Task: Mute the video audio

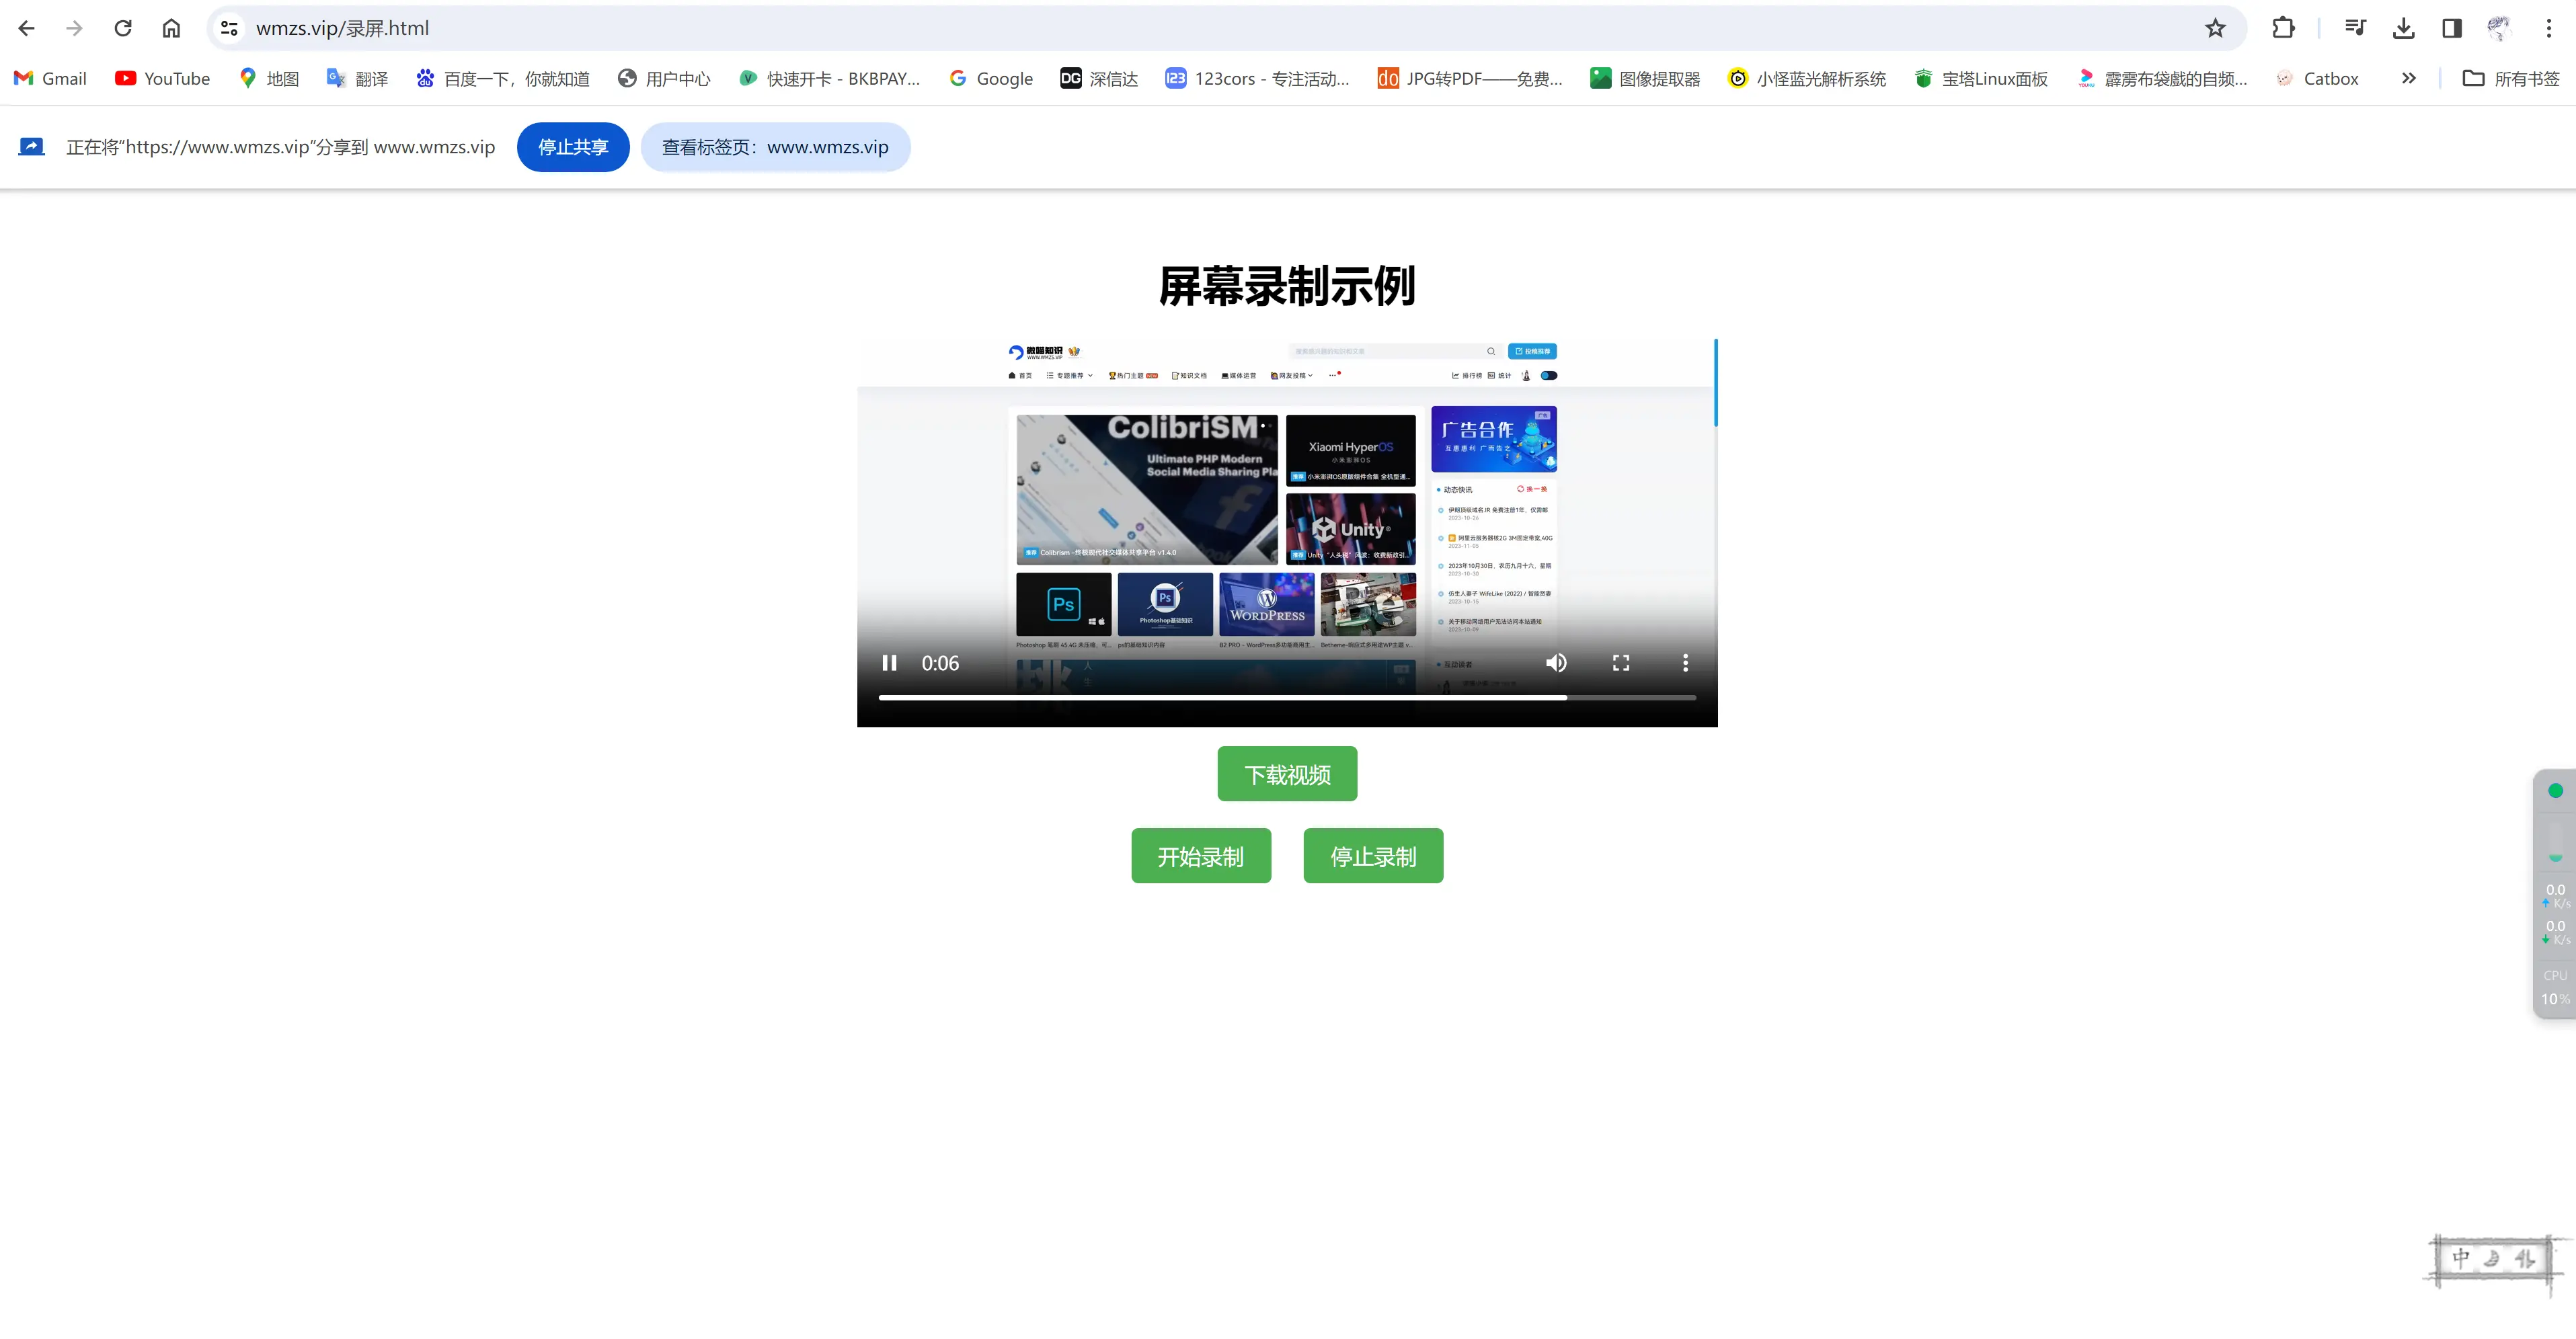Action: [1556, 662]
